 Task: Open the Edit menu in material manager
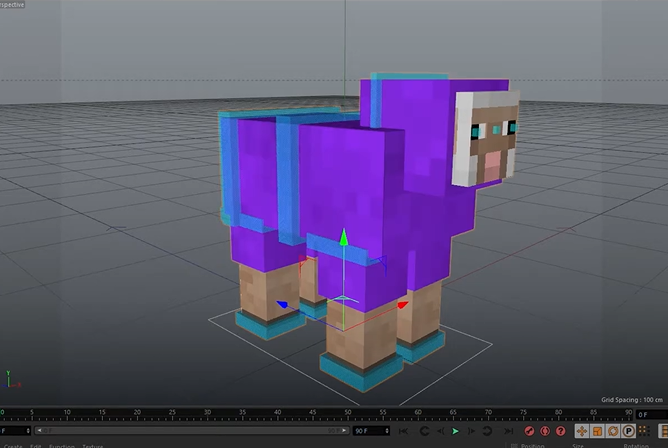click(x=35, y=446)
